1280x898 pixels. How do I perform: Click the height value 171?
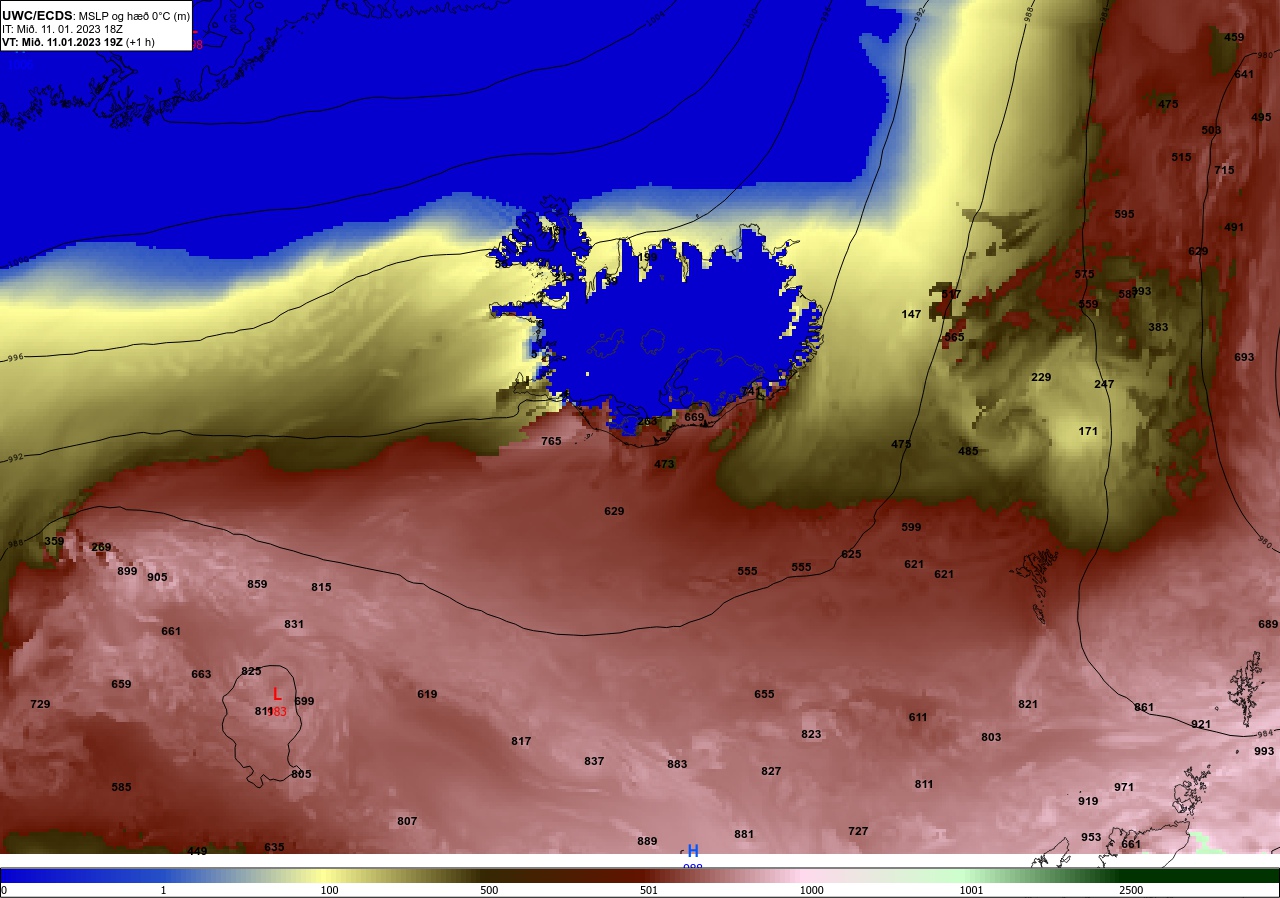[x=1088, y=431]
